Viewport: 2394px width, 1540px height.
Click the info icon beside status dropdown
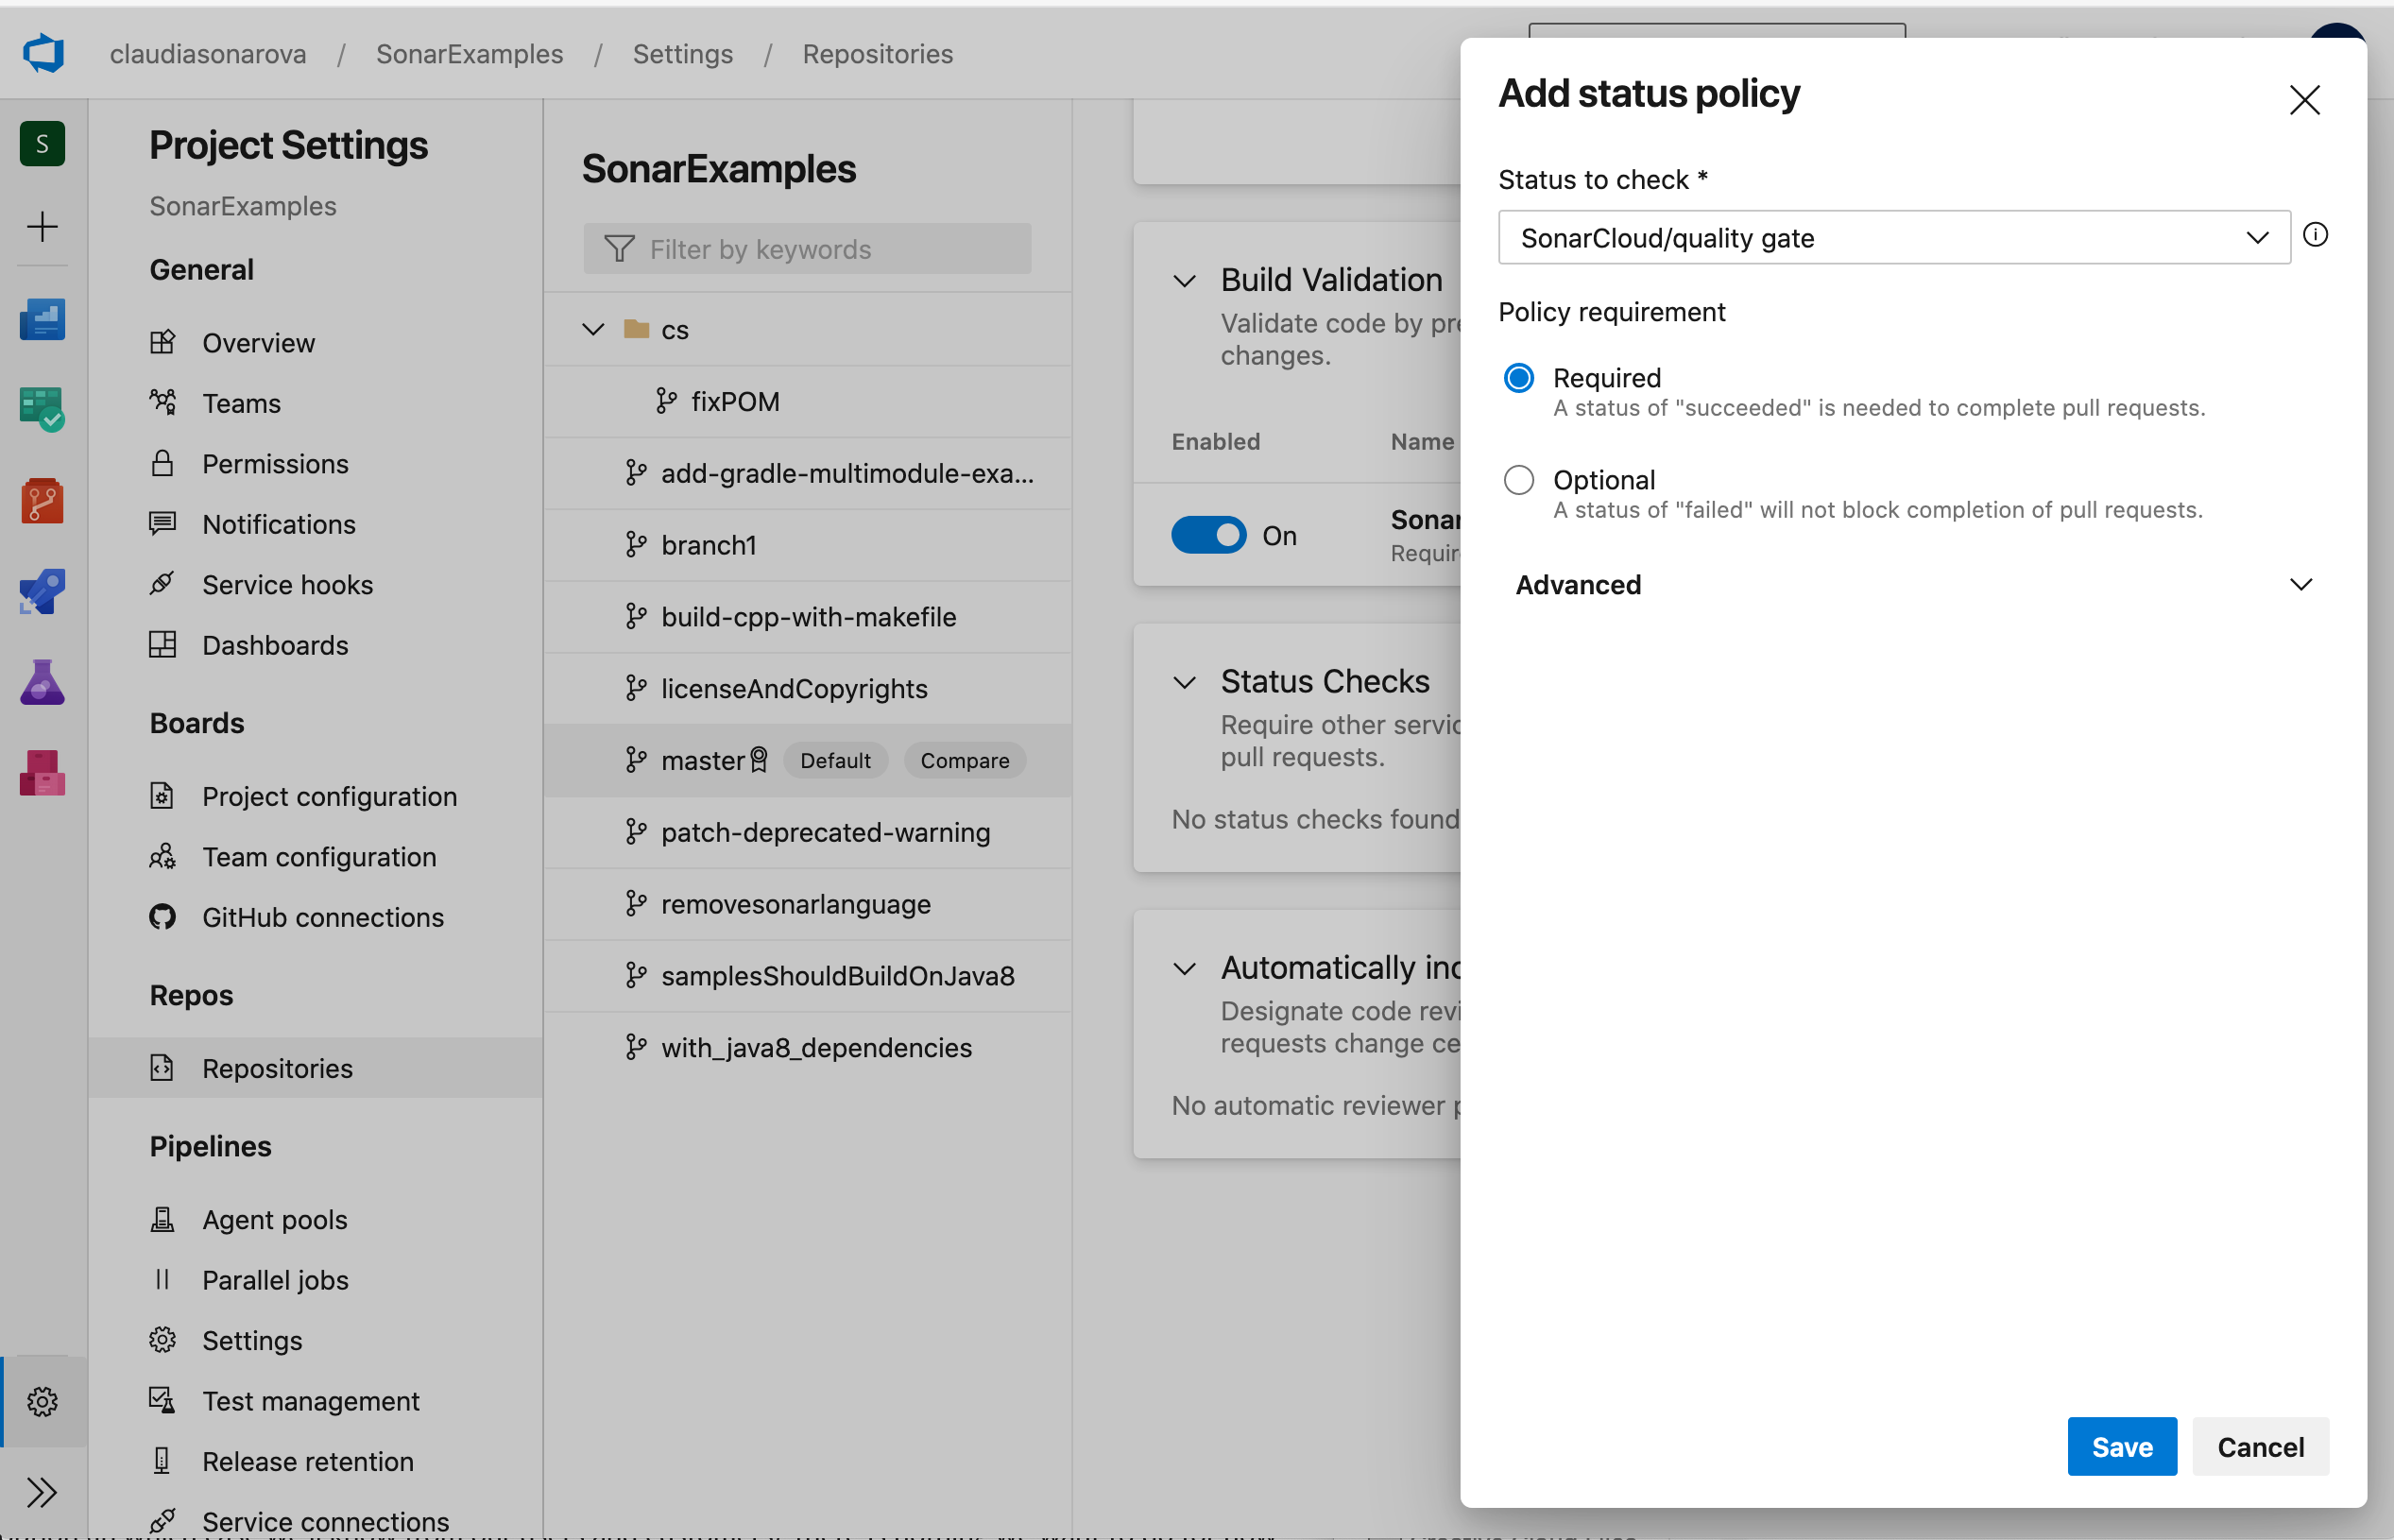coord(2315,235)
